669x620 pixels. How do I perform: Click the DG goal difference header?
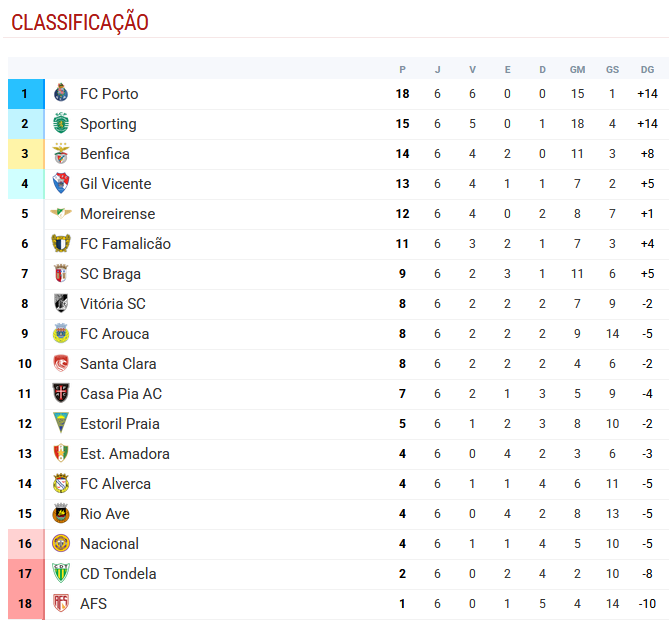(x=647, y=69)
